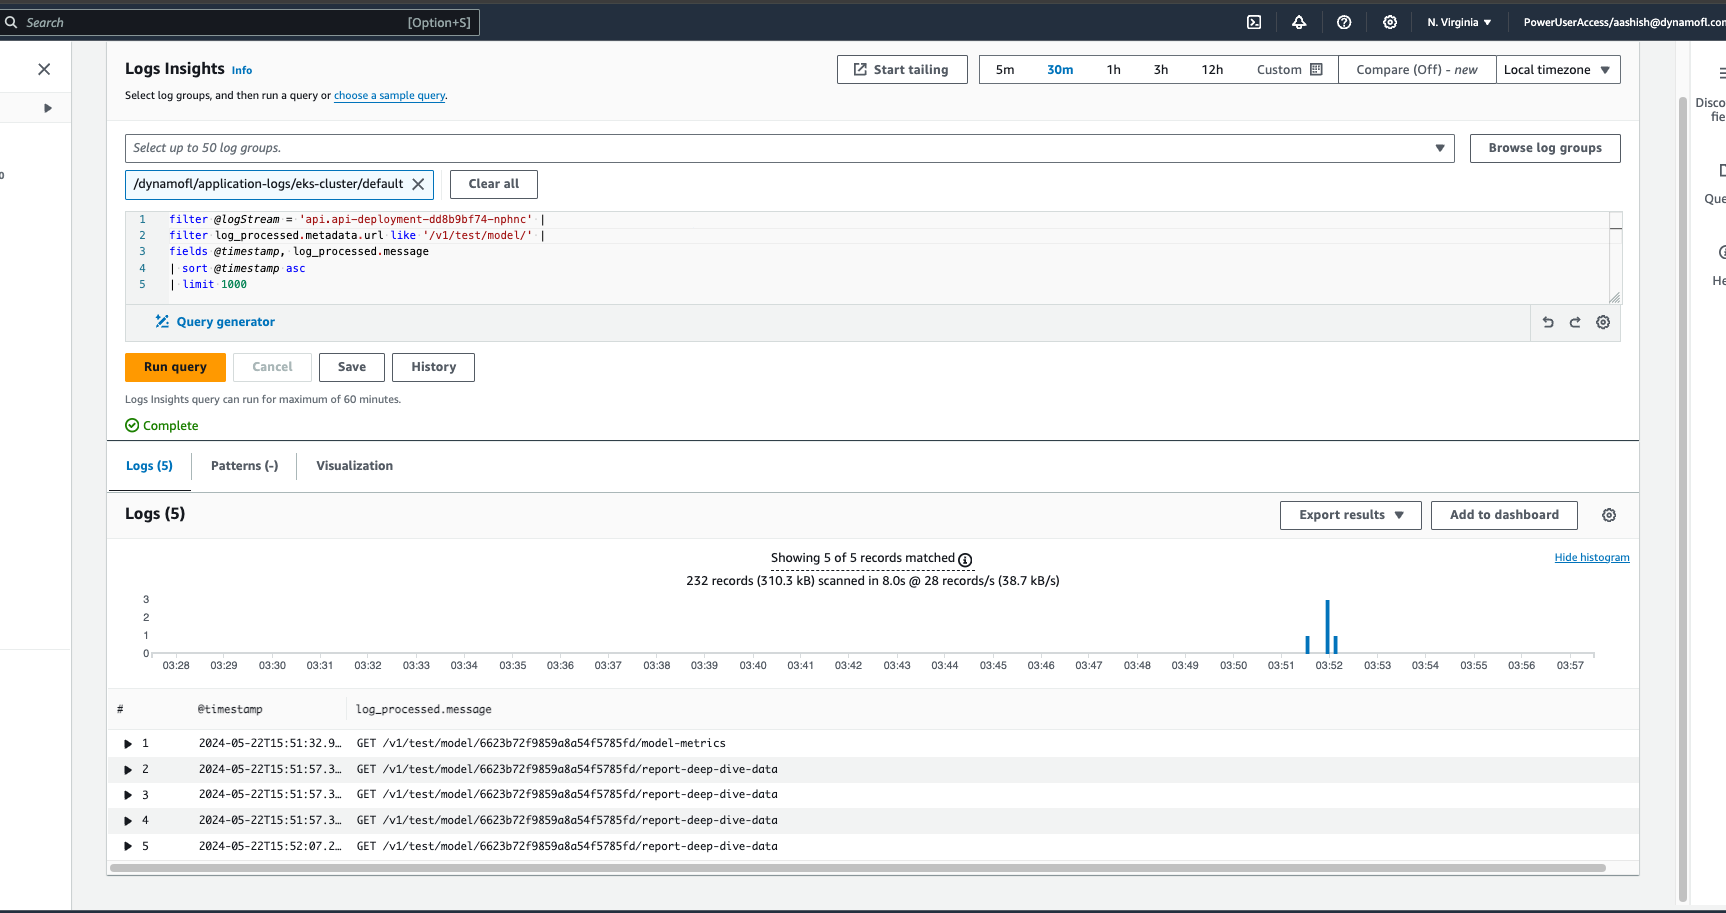Switch to the Visualization tab
This screenshot has height=913, width=1726.
pyautogui.click(x=354, y=466)
